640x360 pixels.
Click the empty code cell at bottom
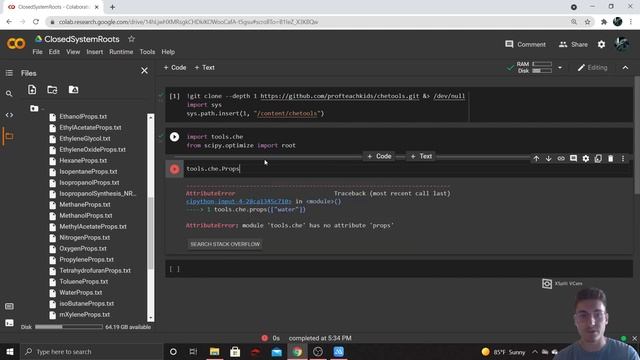pyautogui.click(x=399, y=269)
